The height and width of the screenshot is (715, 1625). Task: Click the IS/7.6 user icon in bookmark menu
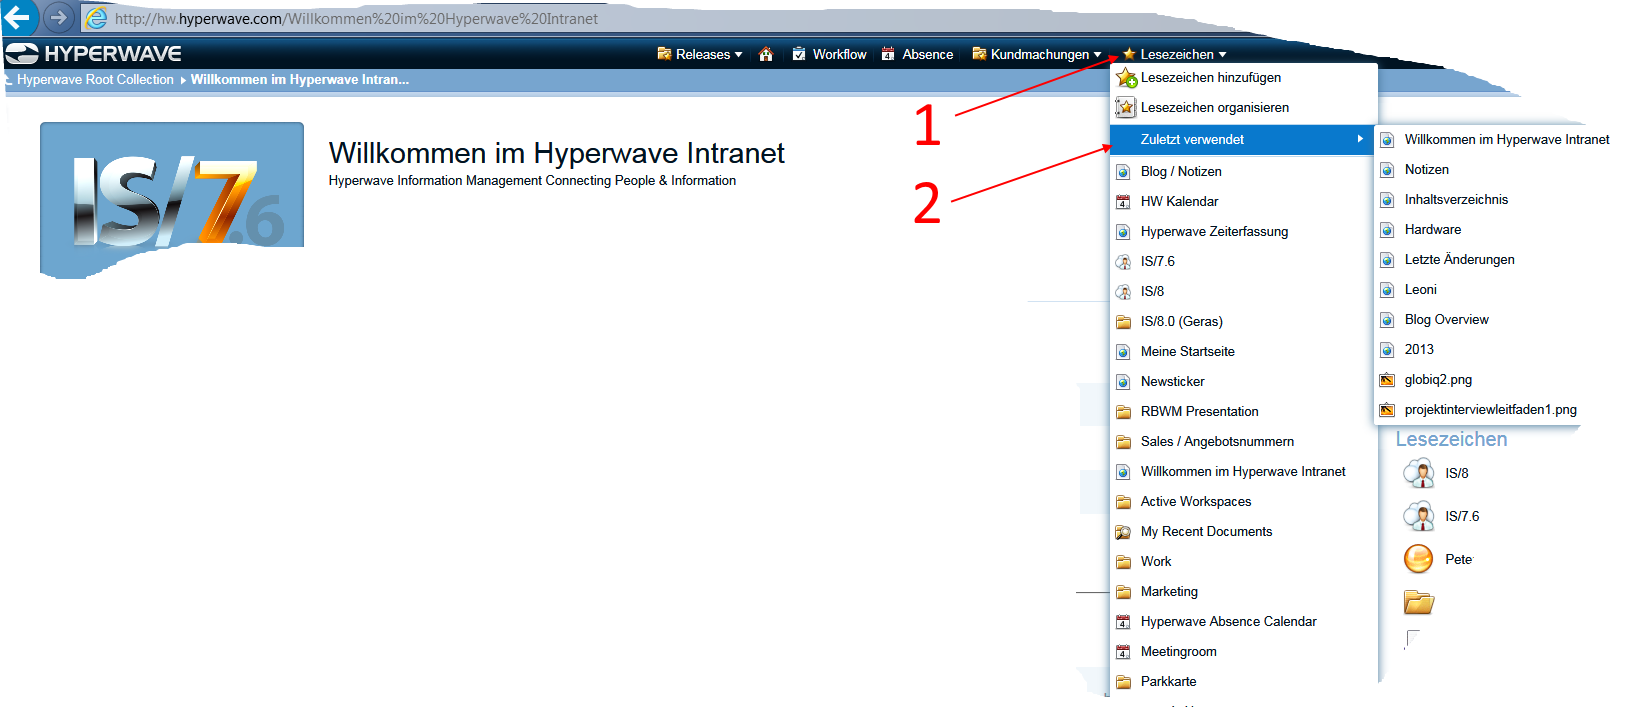tap(1123, 262)
